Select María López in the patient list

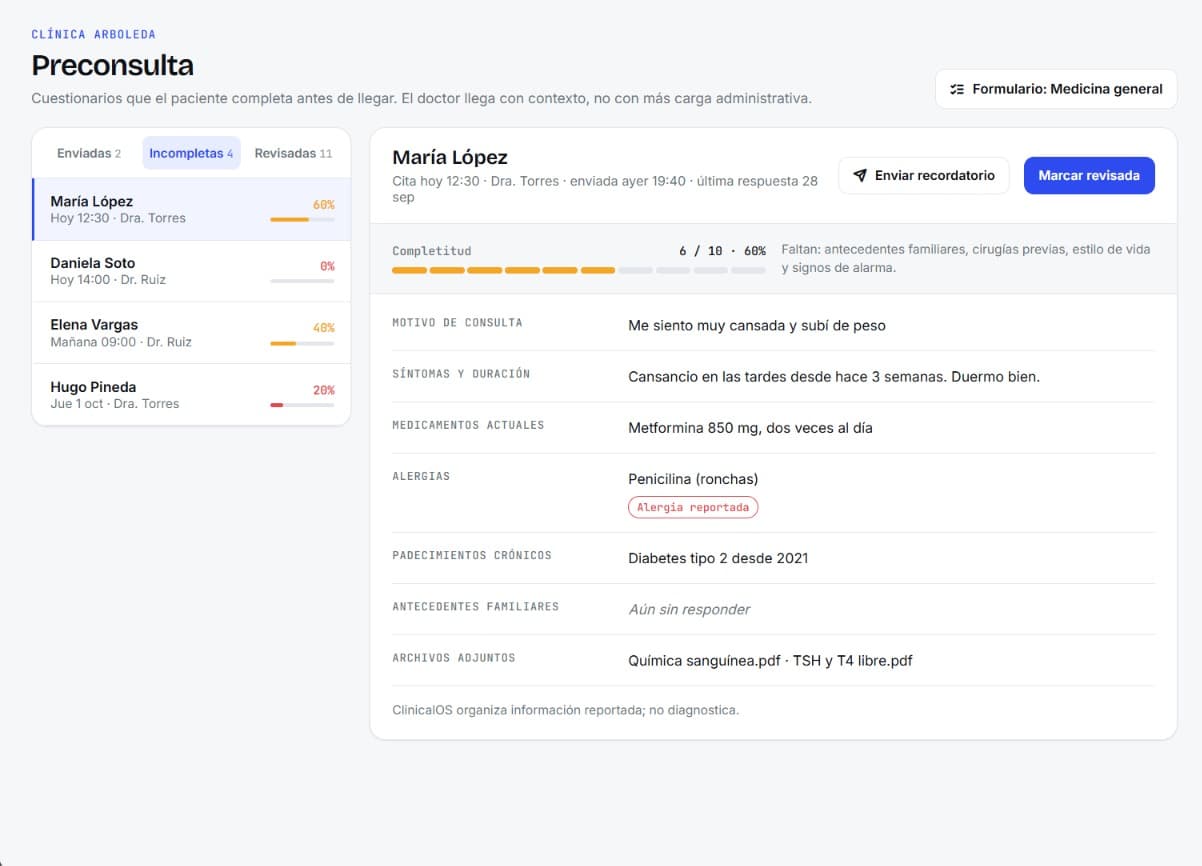click(x=191, y=209)
